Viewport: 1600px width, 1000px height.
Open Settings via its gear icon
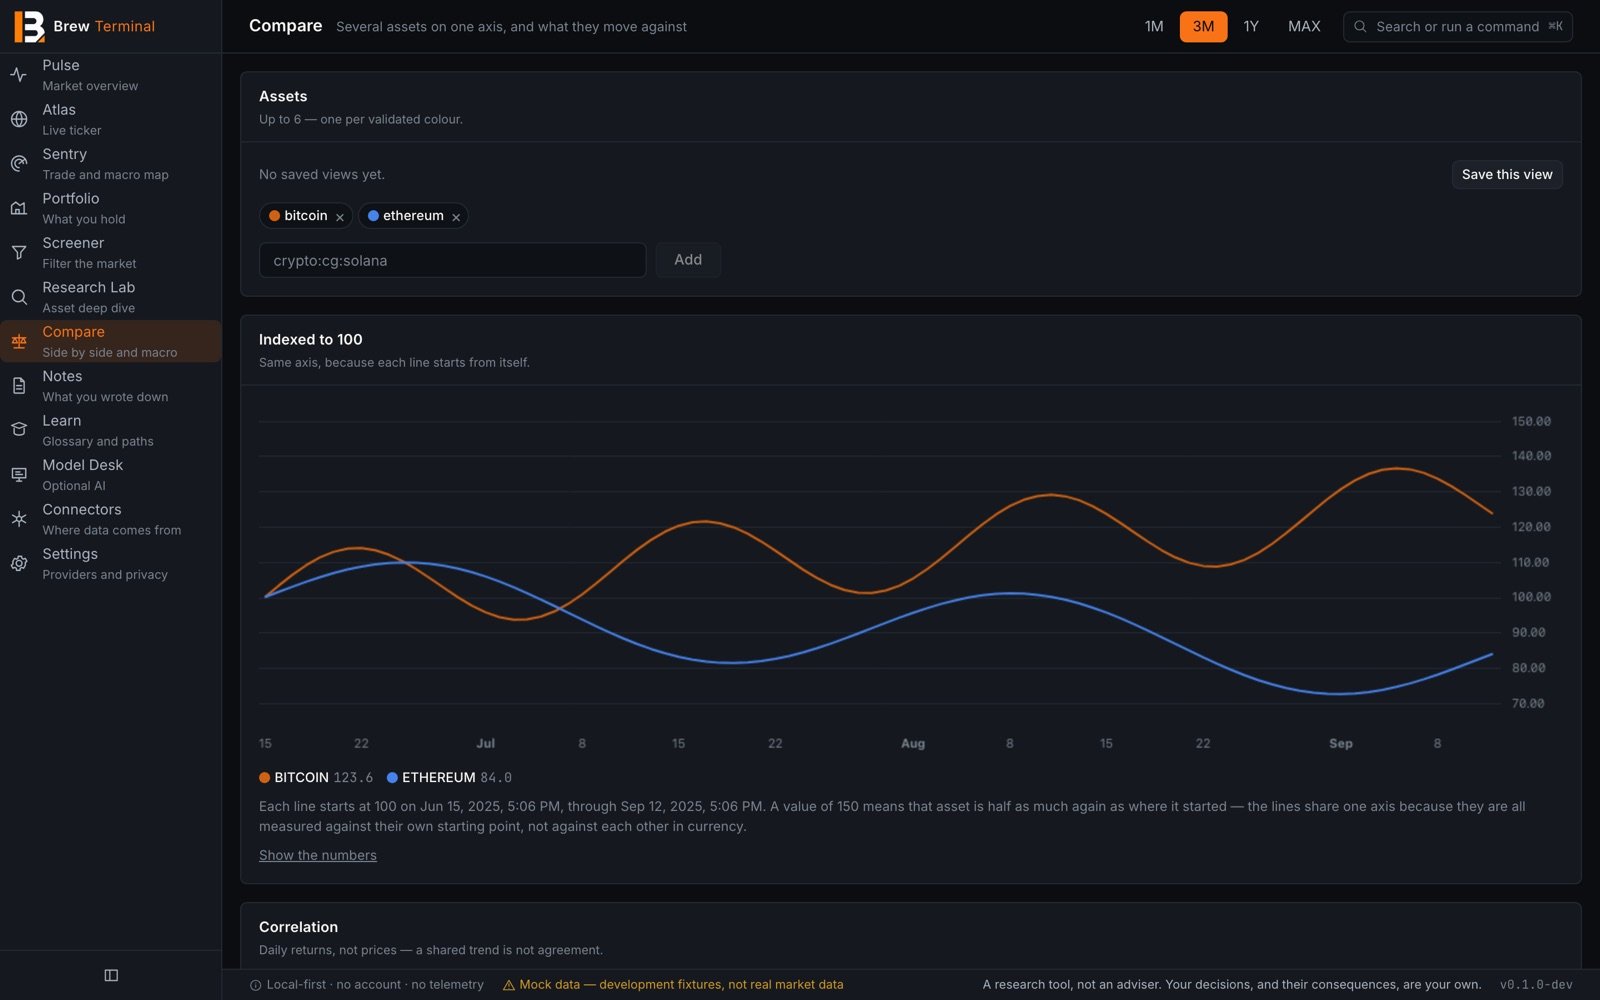point(19,564)
